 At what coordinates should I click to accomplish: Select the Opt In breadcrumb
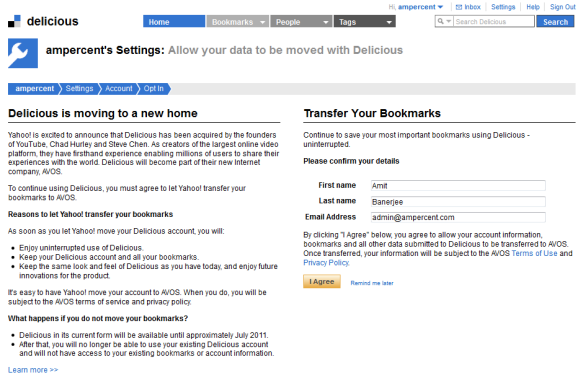(x=154, y=89)
